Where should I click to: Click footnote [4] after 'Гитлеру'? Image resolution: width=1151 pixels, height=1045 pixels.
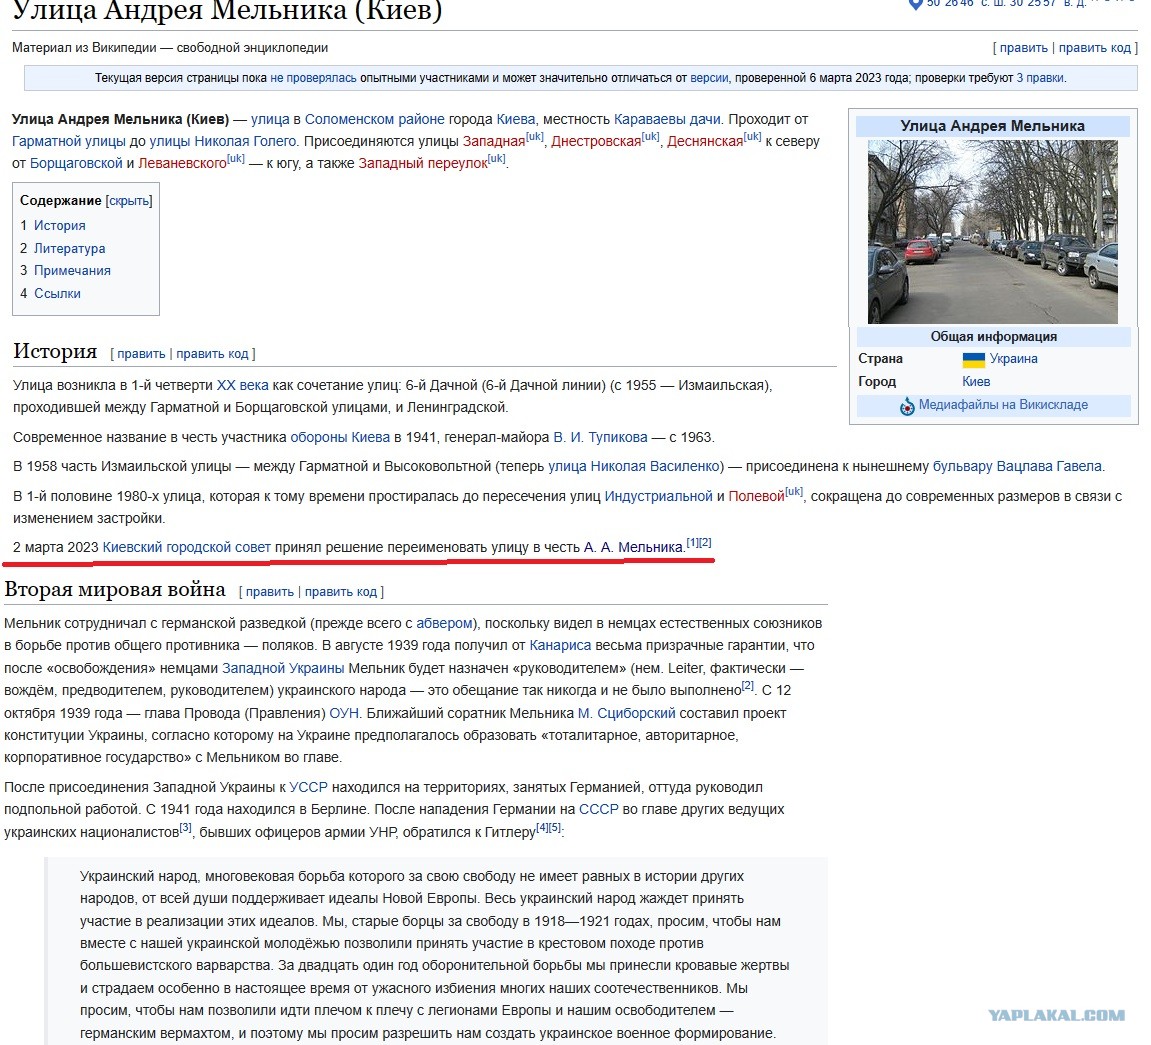point(542,827)
